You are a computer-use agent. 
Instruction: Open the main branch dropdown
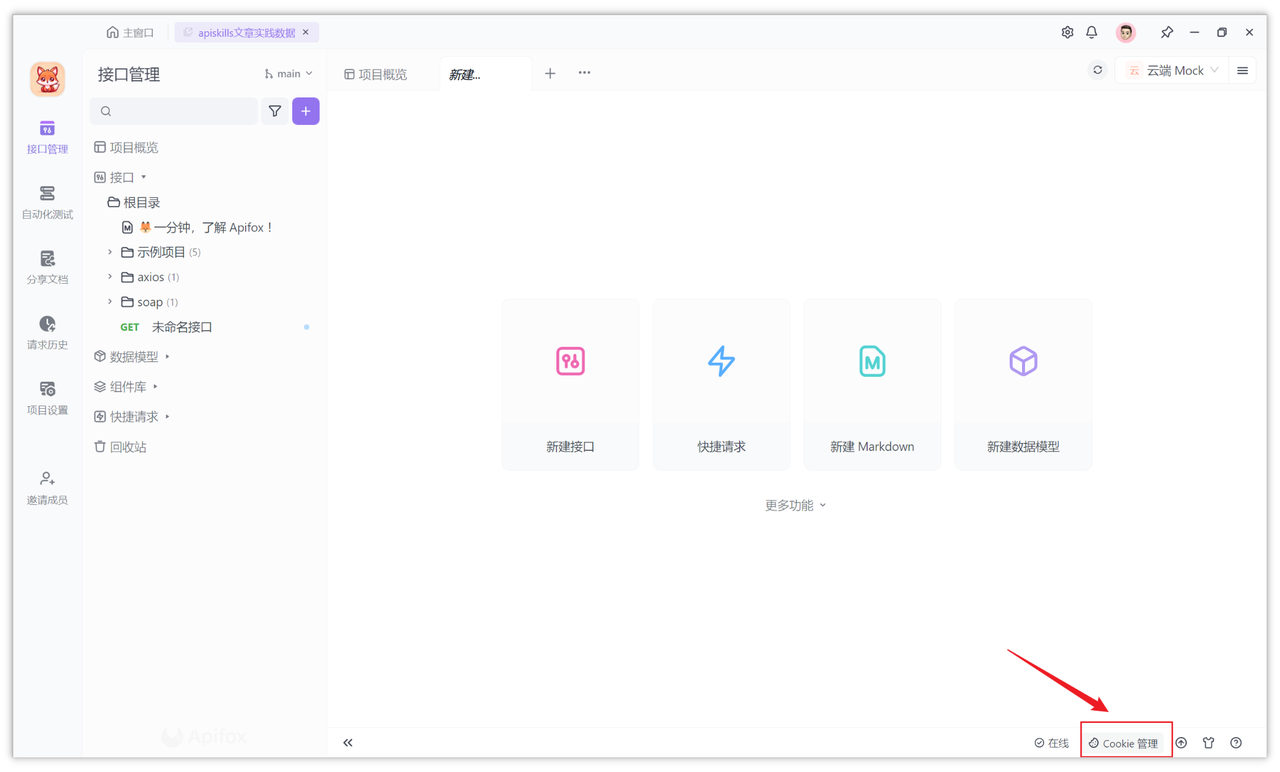(289, 74)
